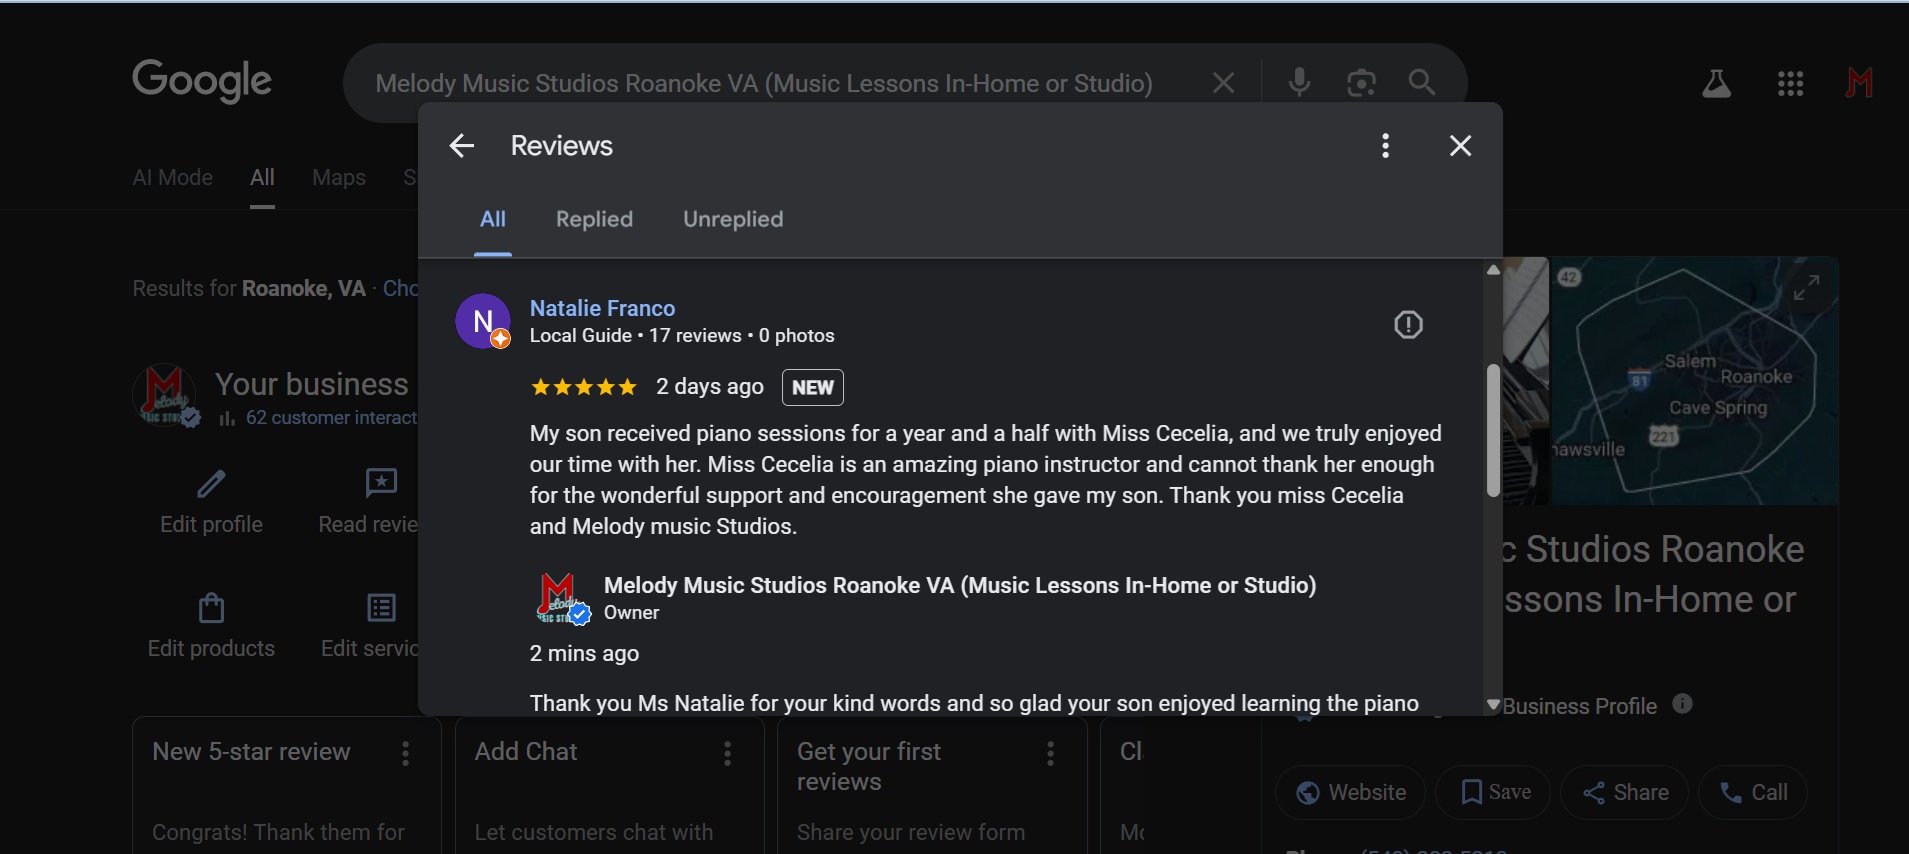This screenshot has height=854, width=1909.
Task: Open options on Add Chat card
Action: click(x=727, y=753)
